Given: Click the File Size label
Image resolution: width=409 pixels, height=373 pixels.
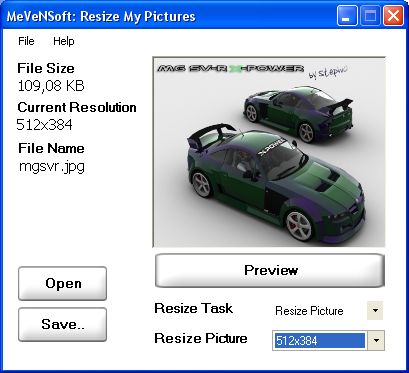Looking at the screenshot, I should point(46,68).
